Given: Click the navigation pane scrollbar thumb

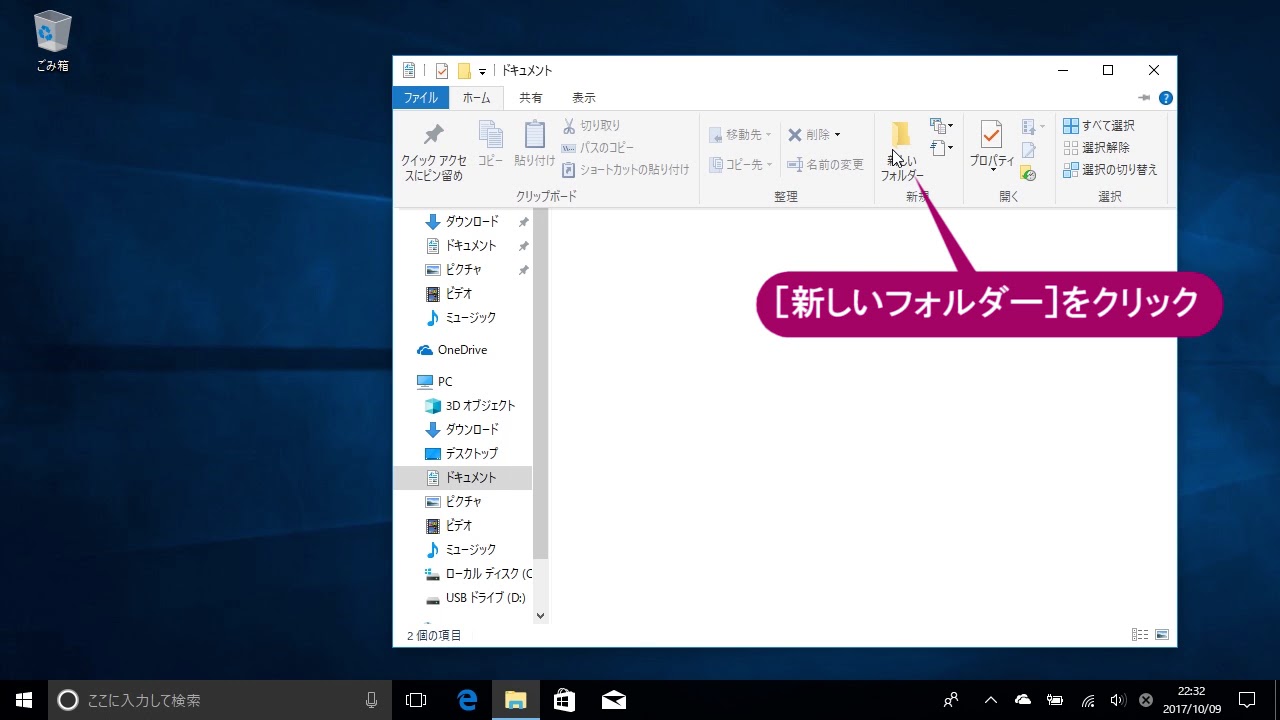Looking at the screenshot, I should (x=540, y=384).
